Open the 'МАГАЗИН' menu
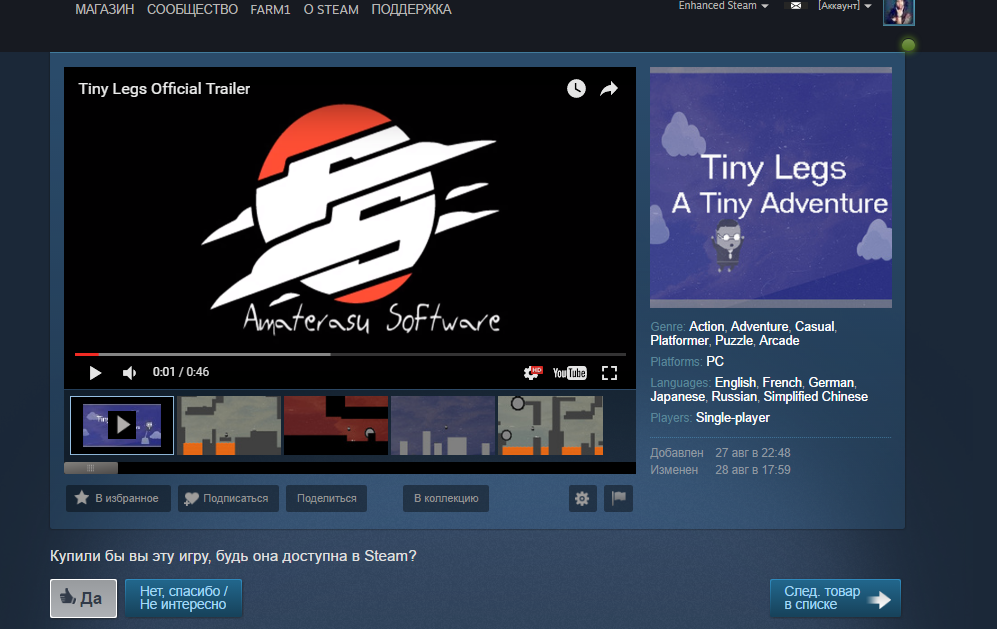This screenshot has height=629, width=997. (x=105, y=10)
